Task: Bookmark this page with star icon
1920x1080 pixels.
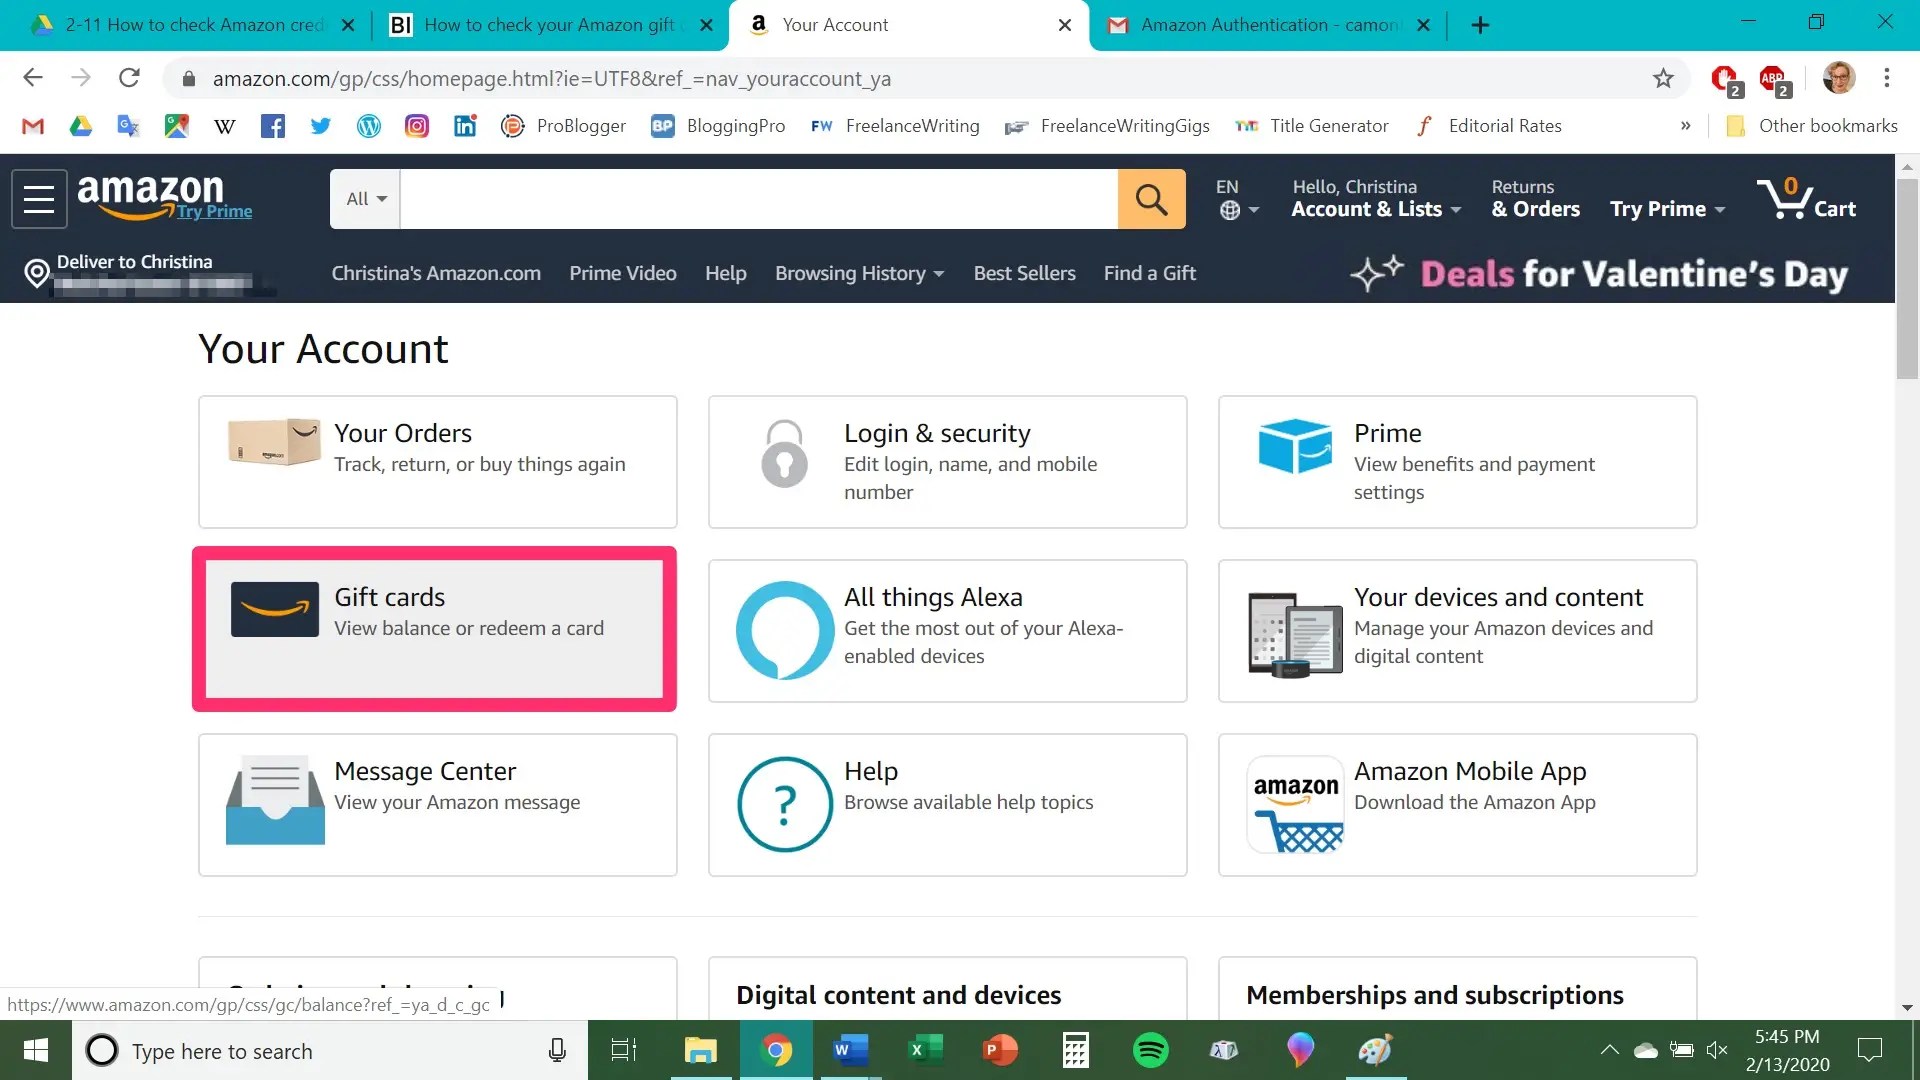Action: coord(1663,79)
